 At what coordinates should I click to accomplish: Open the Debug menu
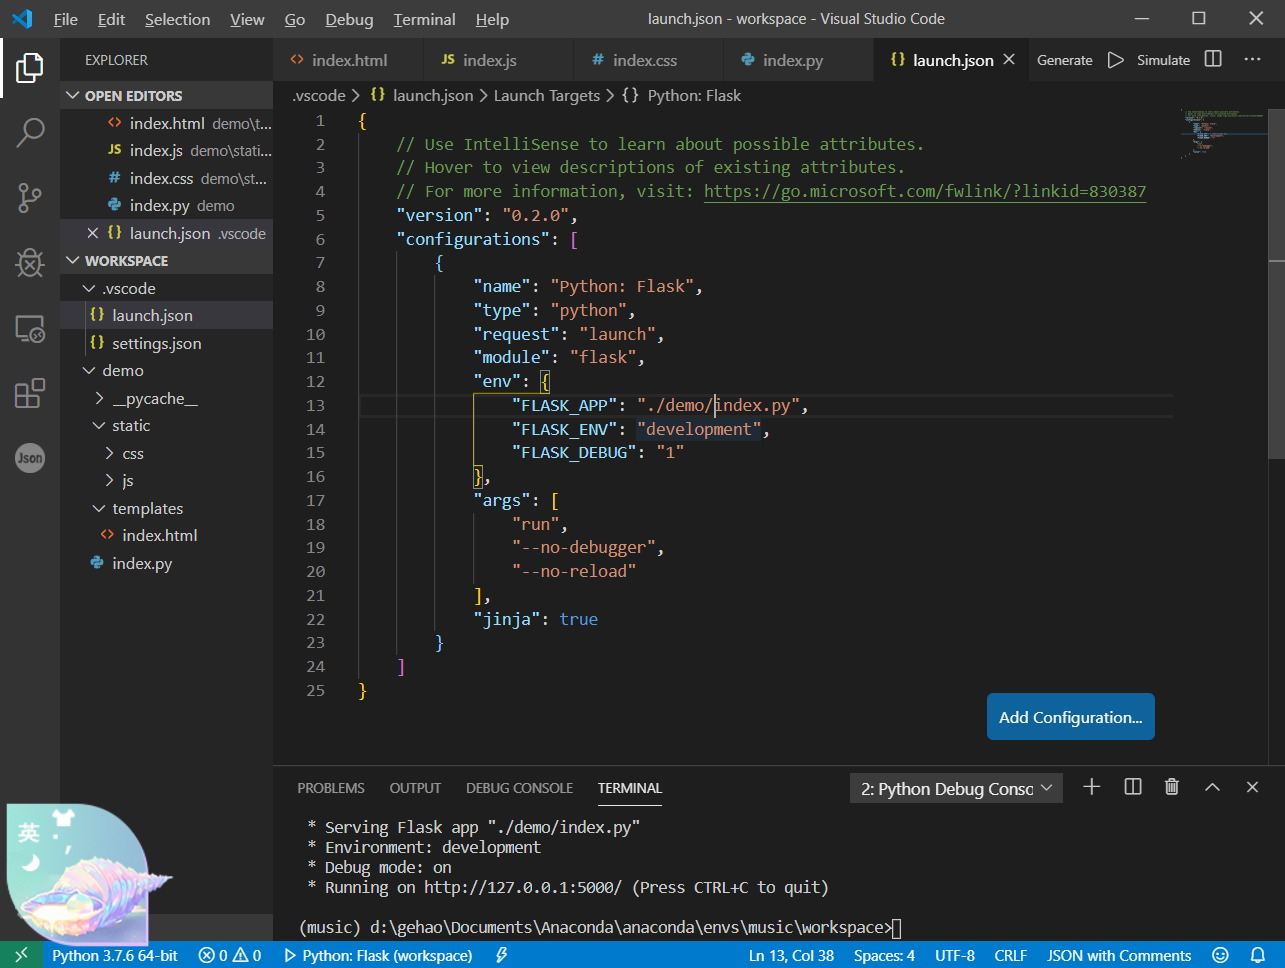tap(349, 19)
